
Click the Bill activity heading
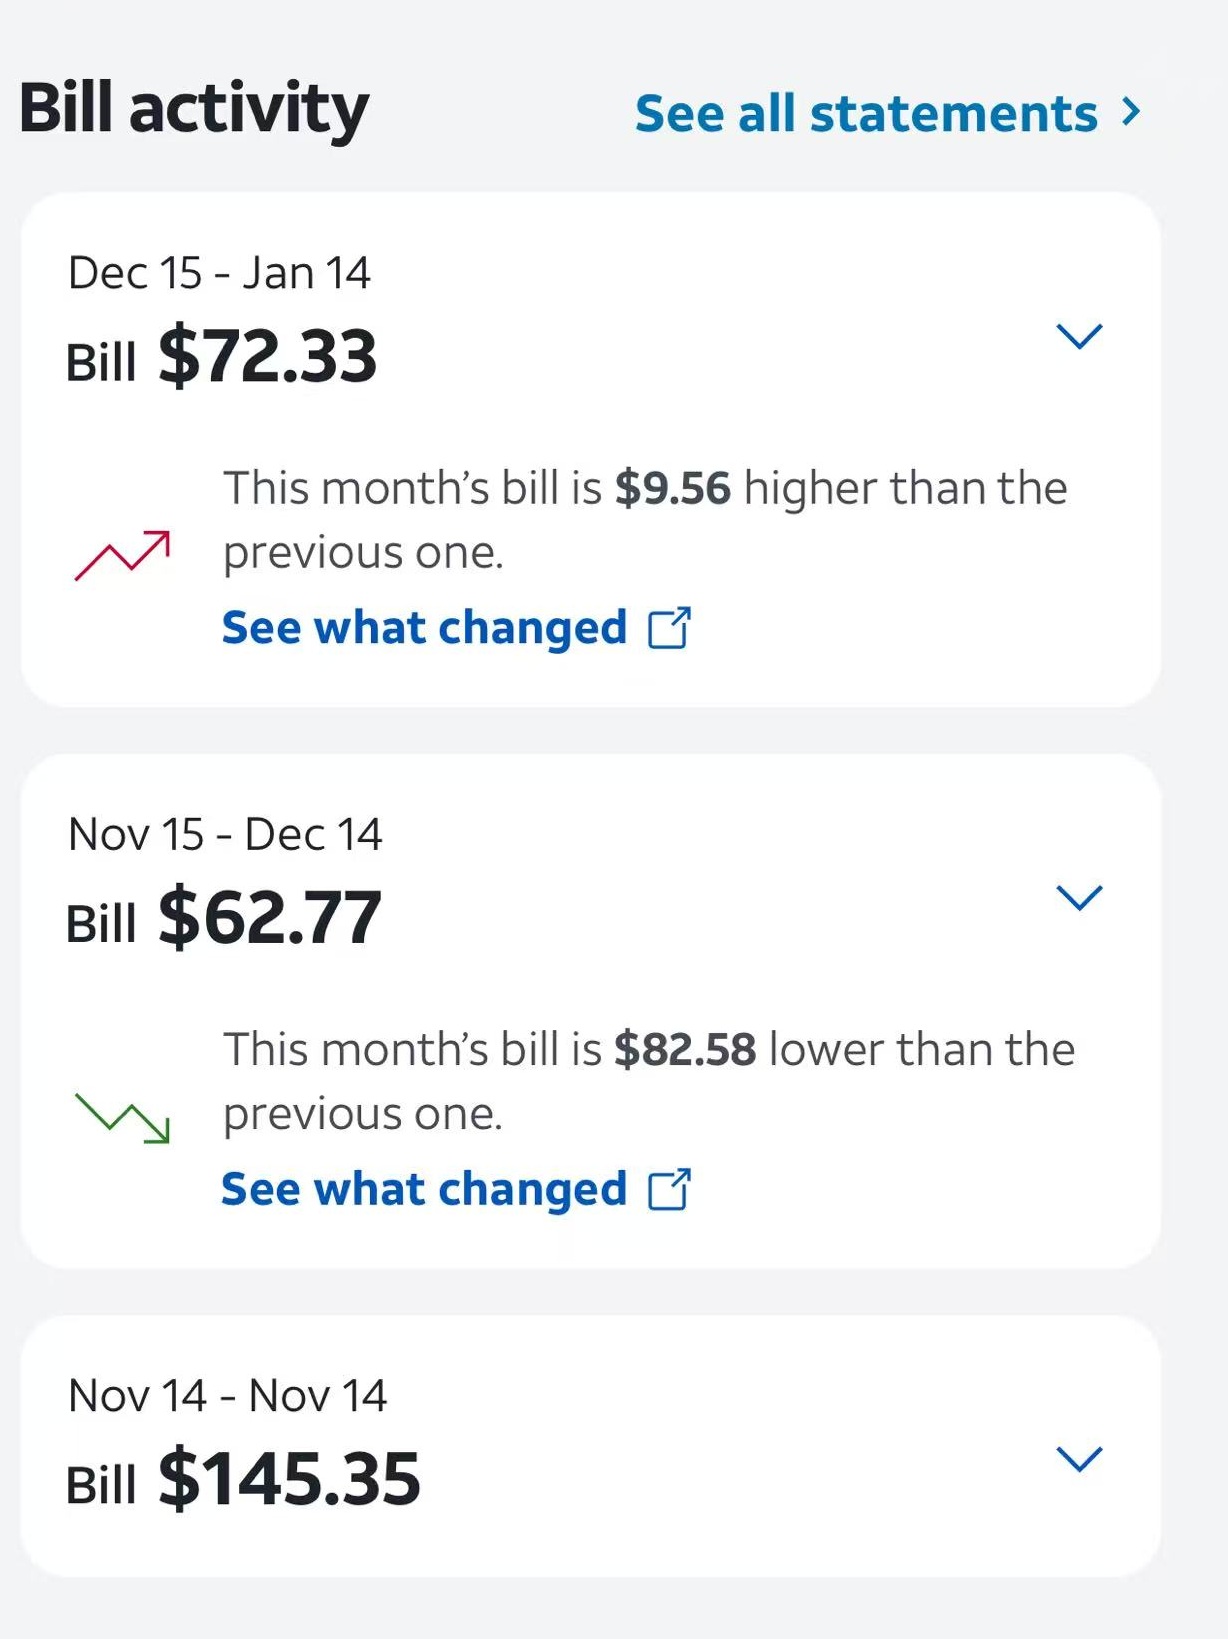click(x=194, y=108)
